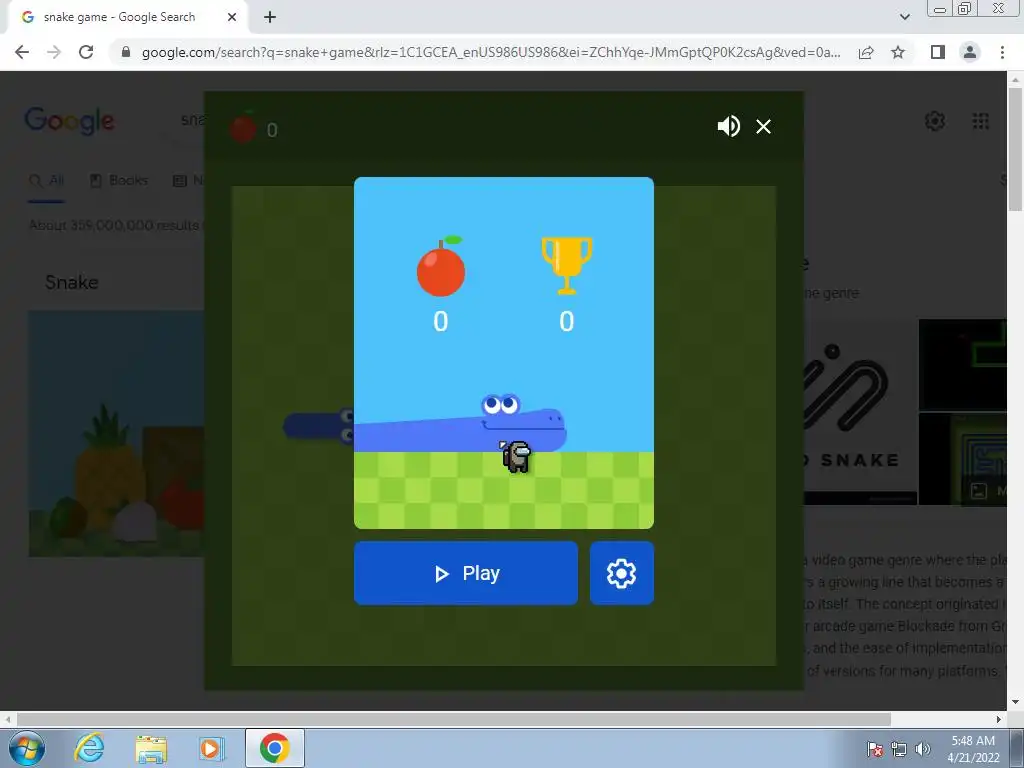Open Windows Start menu
Viewport: 1024px width, 768px height.
tap(26, 748)
